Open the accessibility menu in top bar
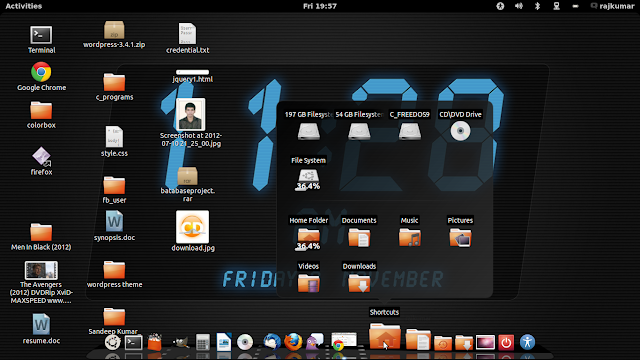Image resolution: width=640 pixels, height=360 pixels. point(500,6)
